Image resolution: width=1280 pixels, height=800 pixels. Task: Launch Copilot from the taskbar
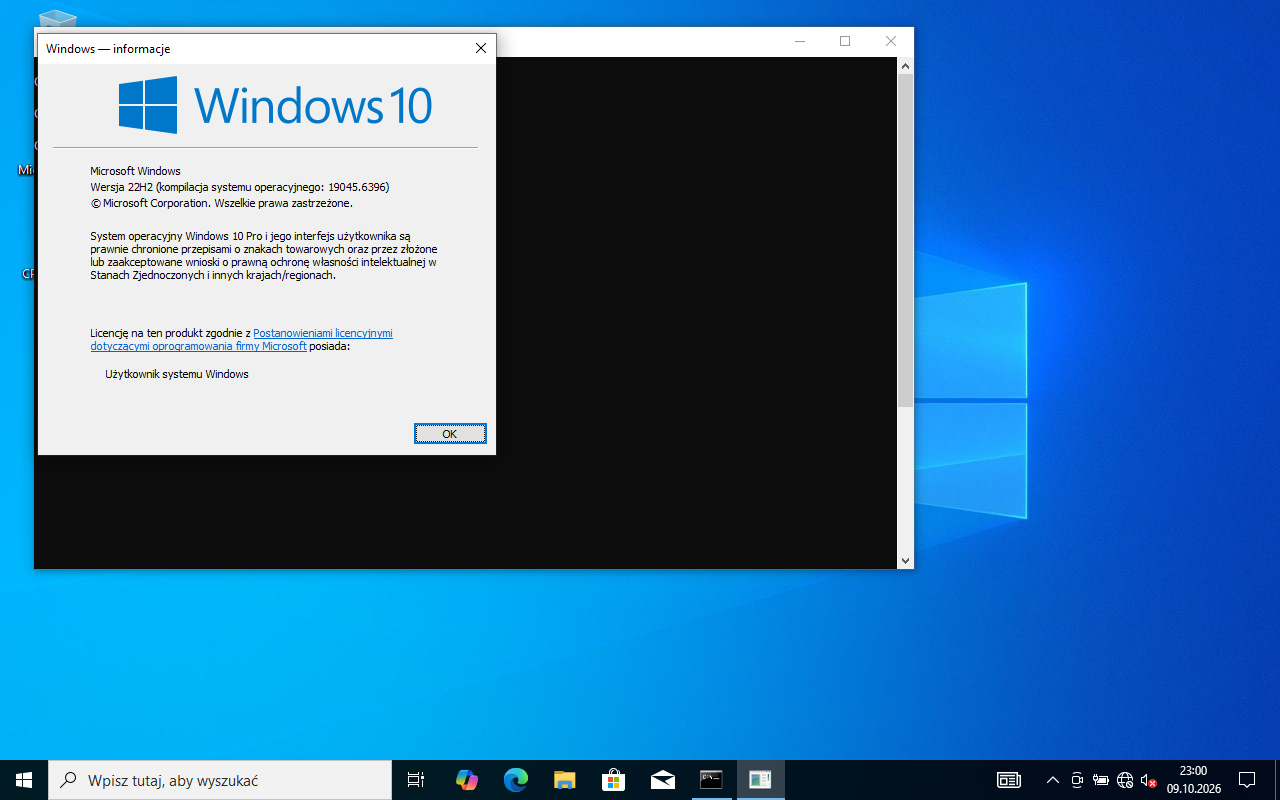(x=466, y=780)
